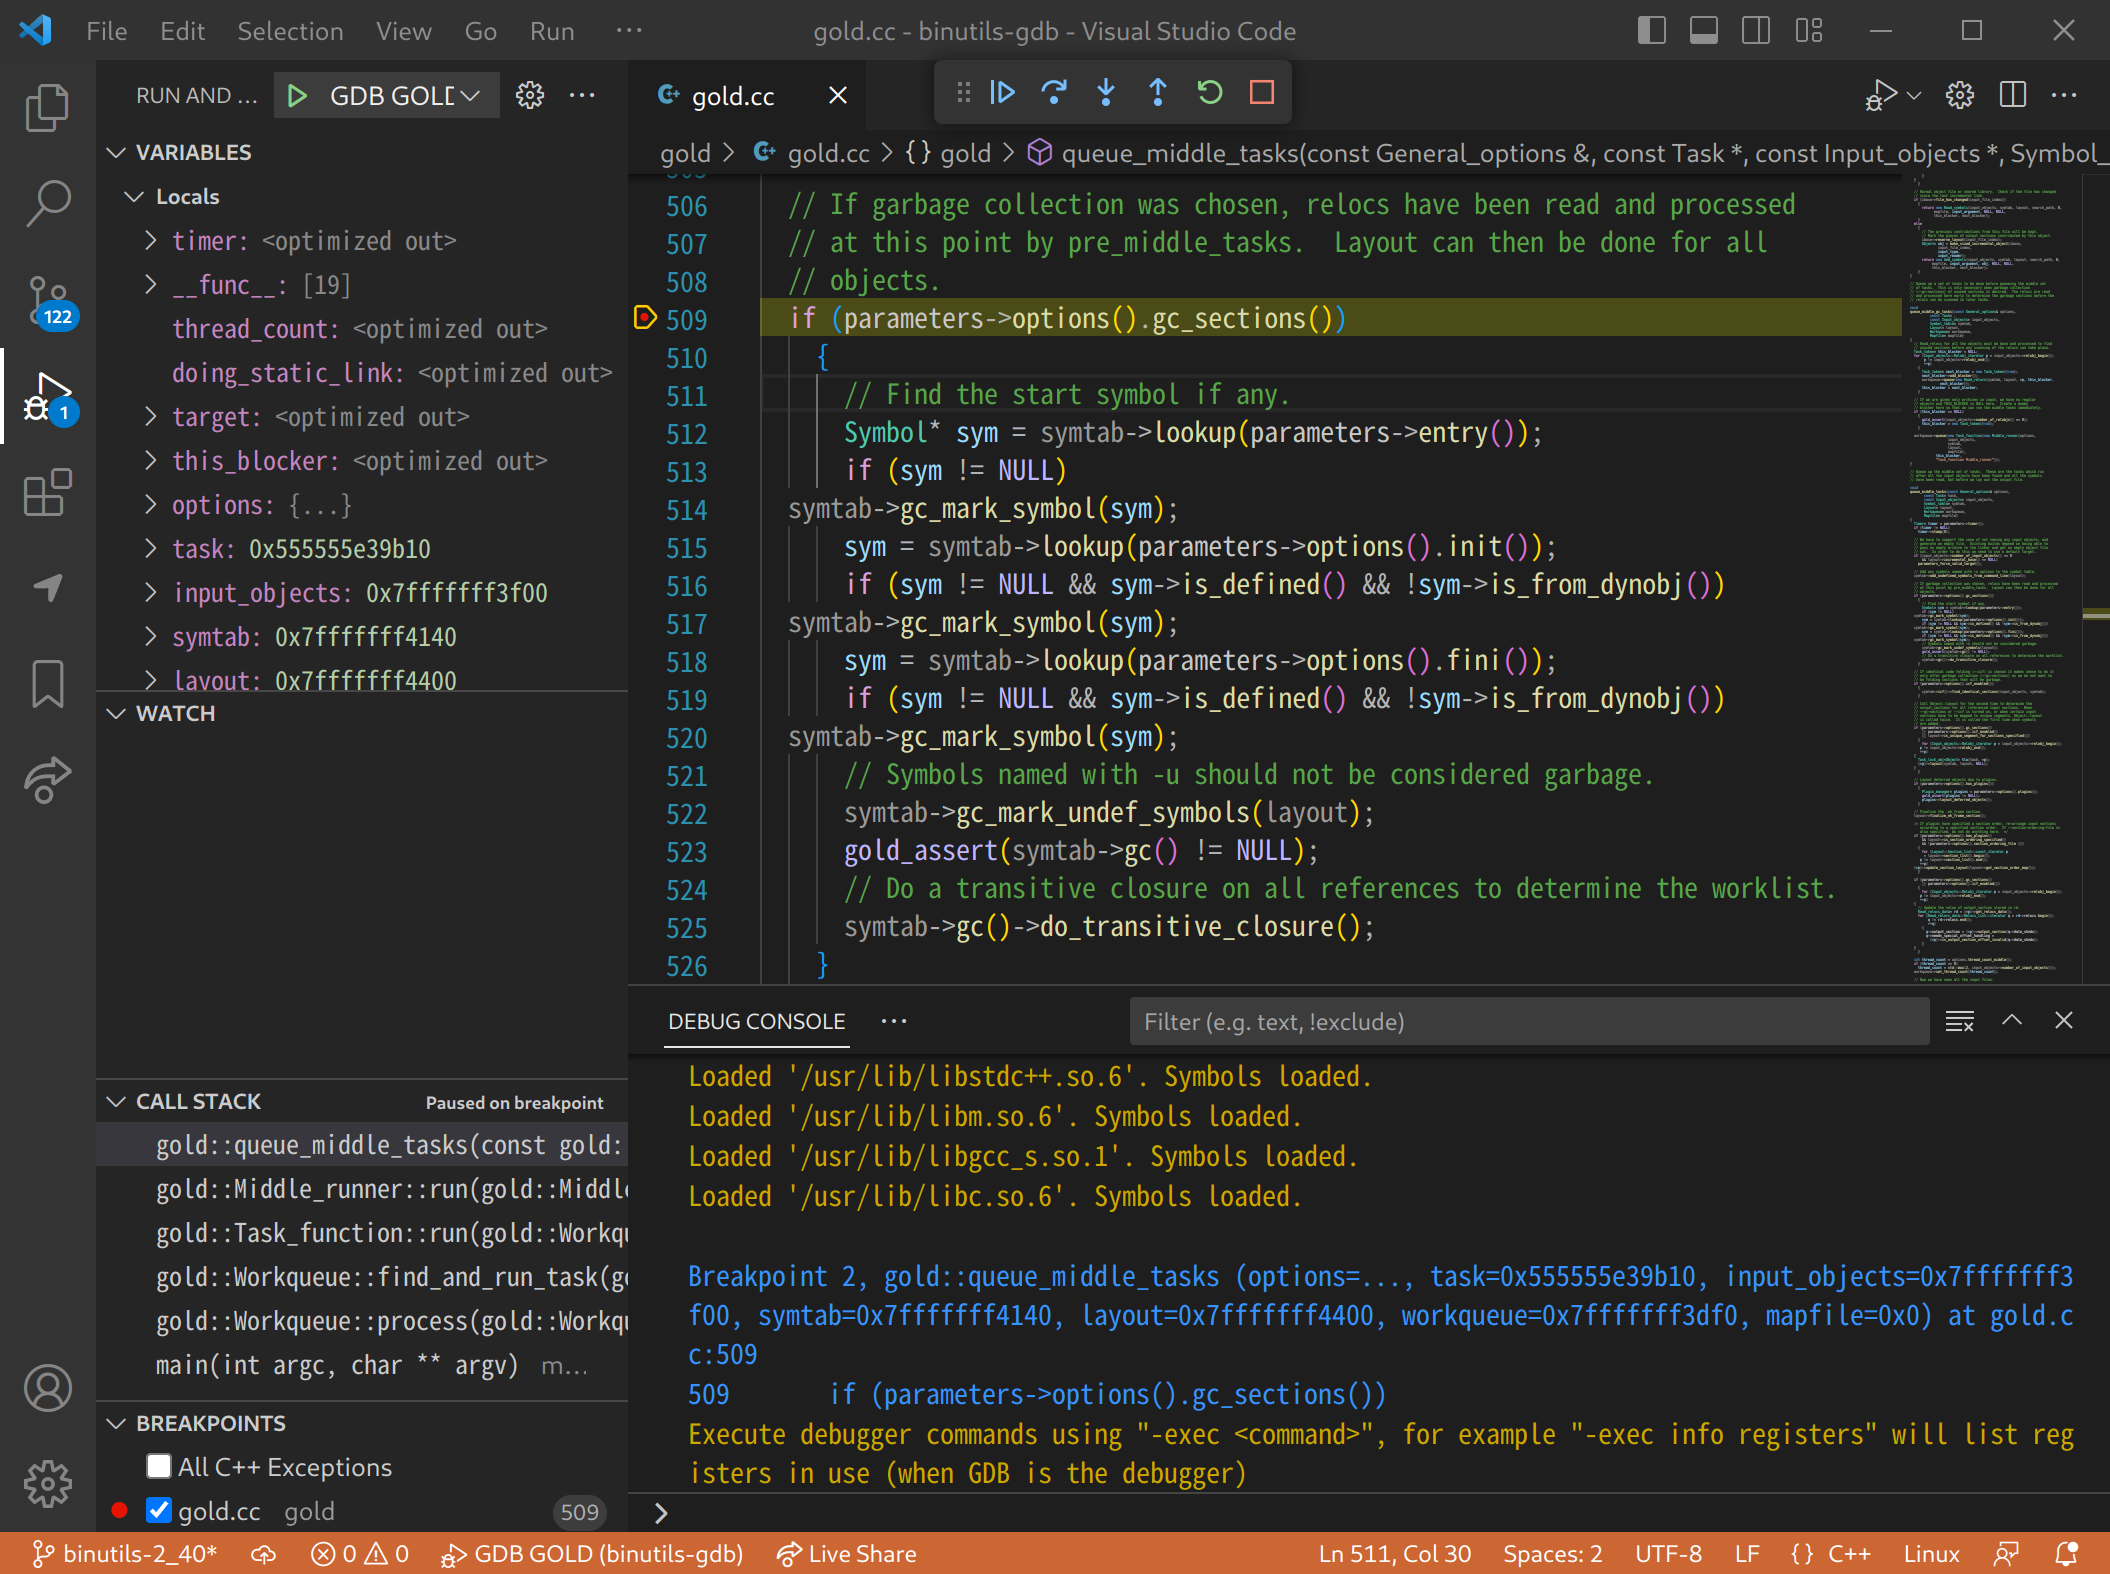Open Run and Debug more actions ellipsis
The image size is (2110, 1574).
tap(582, 96)
